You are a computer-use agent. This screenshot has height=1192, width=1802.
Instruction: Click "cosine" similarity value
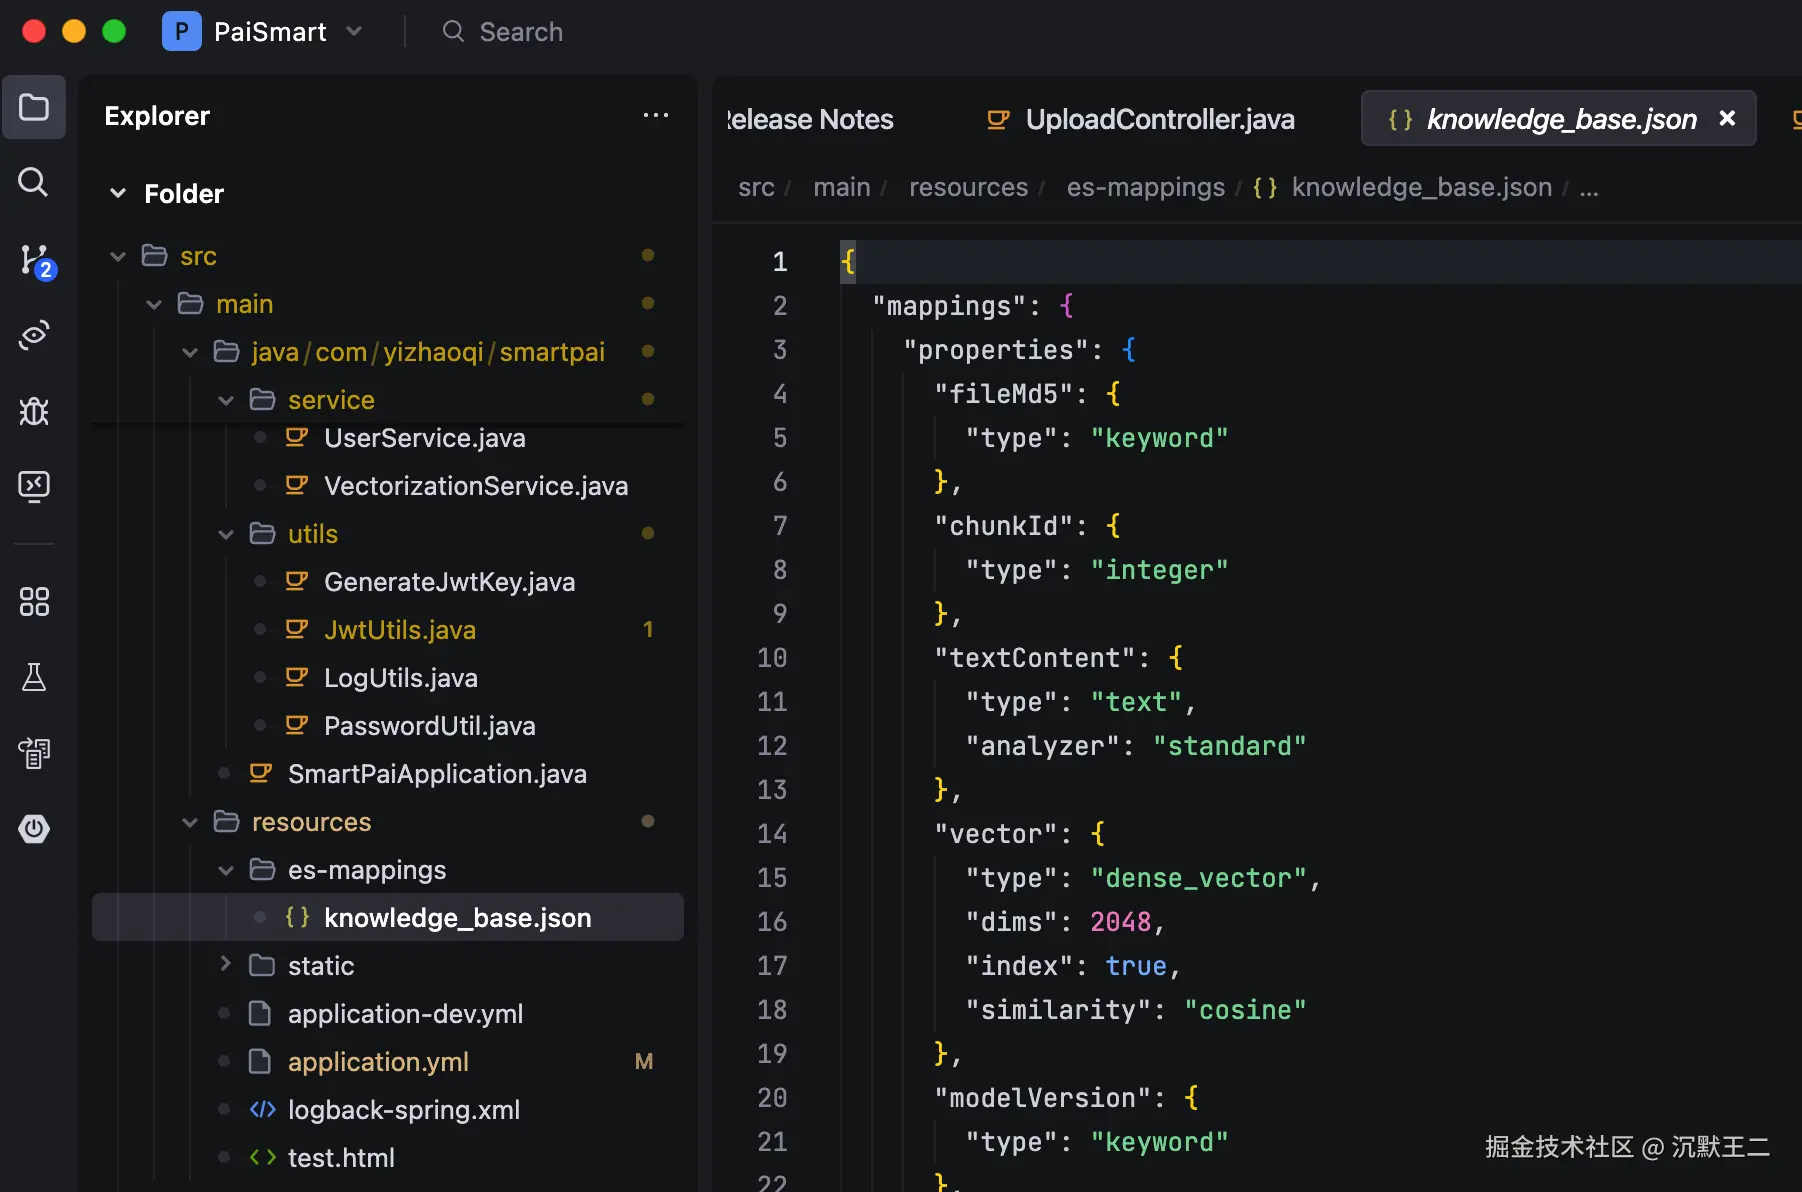[x=1245, y=1010]
